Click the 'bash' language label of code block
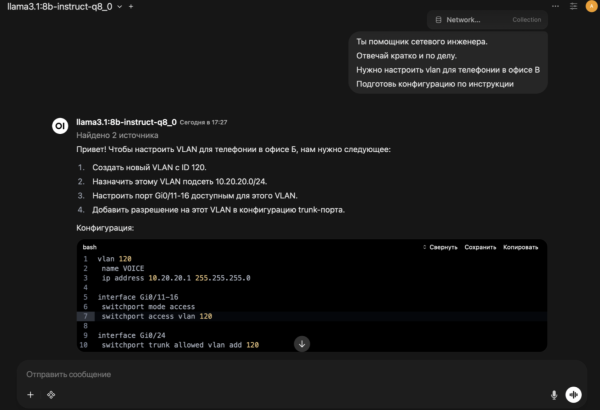Screen dimensions: 600x410 tap(90, 247)
